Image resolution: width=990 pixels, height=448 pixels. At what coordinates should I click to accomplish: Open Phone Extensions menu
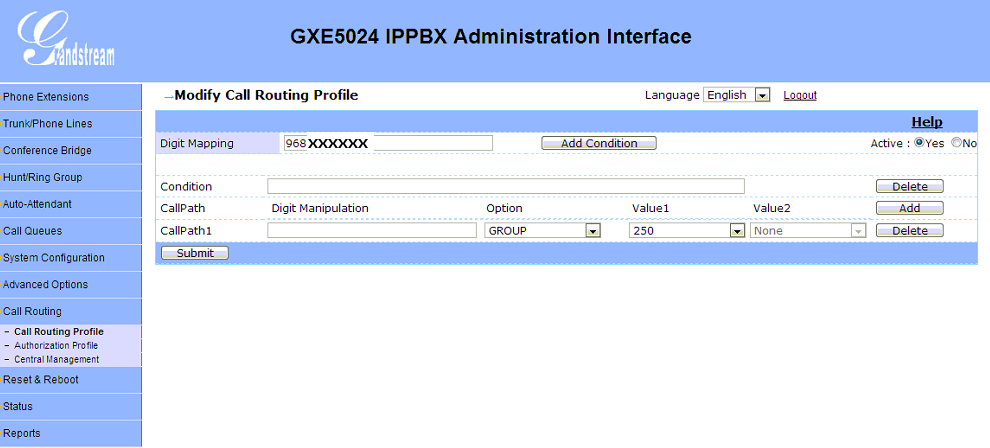70,97
